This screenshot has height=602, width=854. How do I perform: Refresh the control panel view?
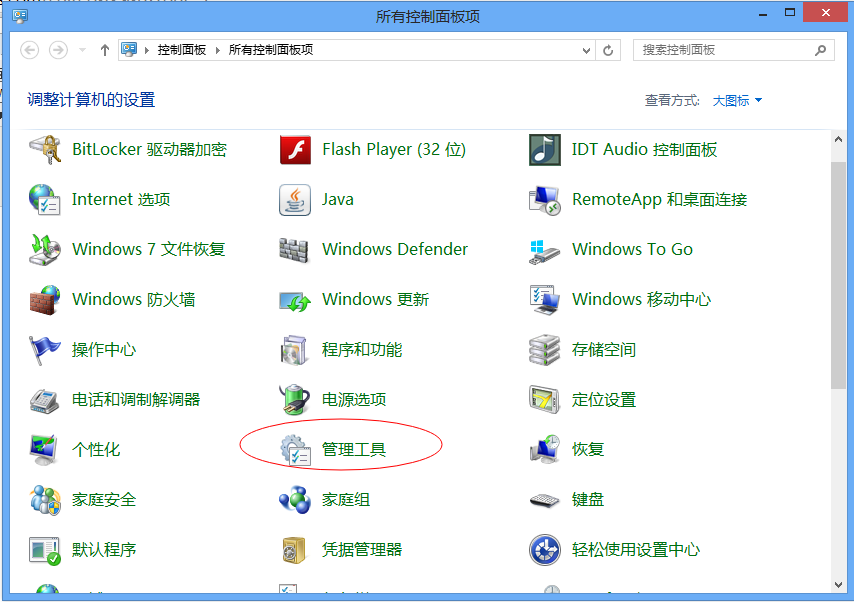coord(608,51)
